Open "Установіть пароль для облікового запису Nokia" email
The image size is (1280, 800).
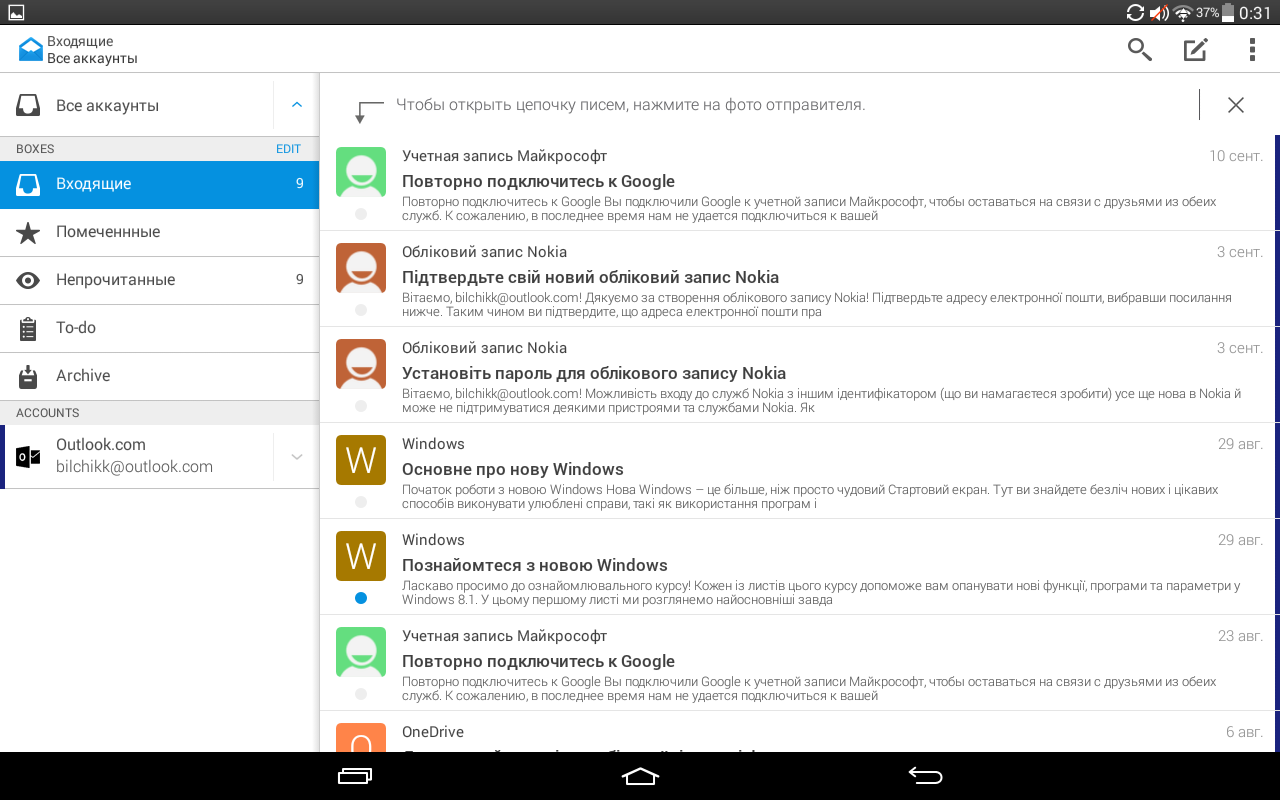(x=798, y=375)
